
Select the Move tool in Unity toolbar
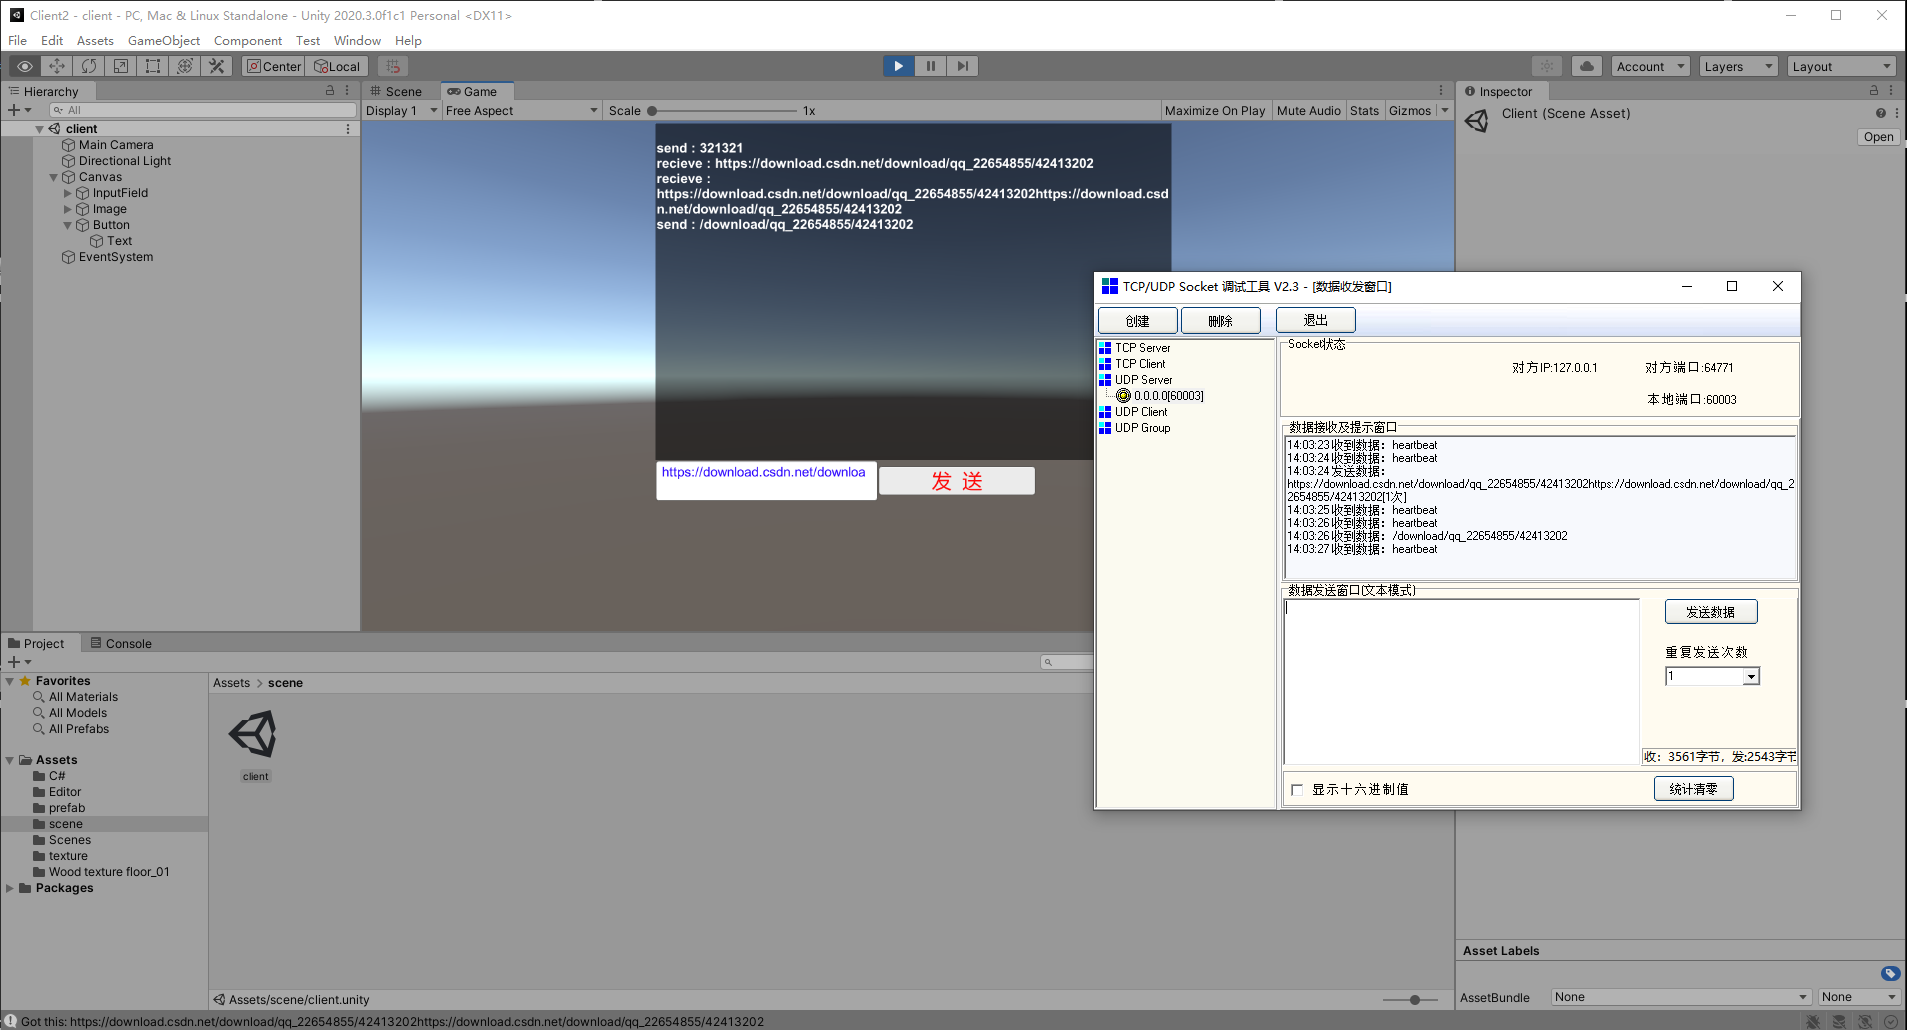click(x=57, y=66)
